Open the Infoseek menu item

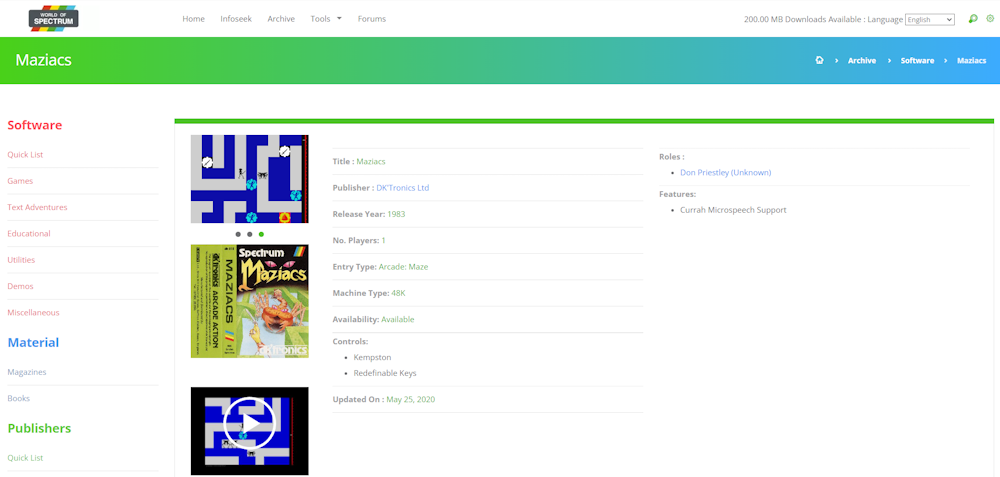(x=236, y=19)
